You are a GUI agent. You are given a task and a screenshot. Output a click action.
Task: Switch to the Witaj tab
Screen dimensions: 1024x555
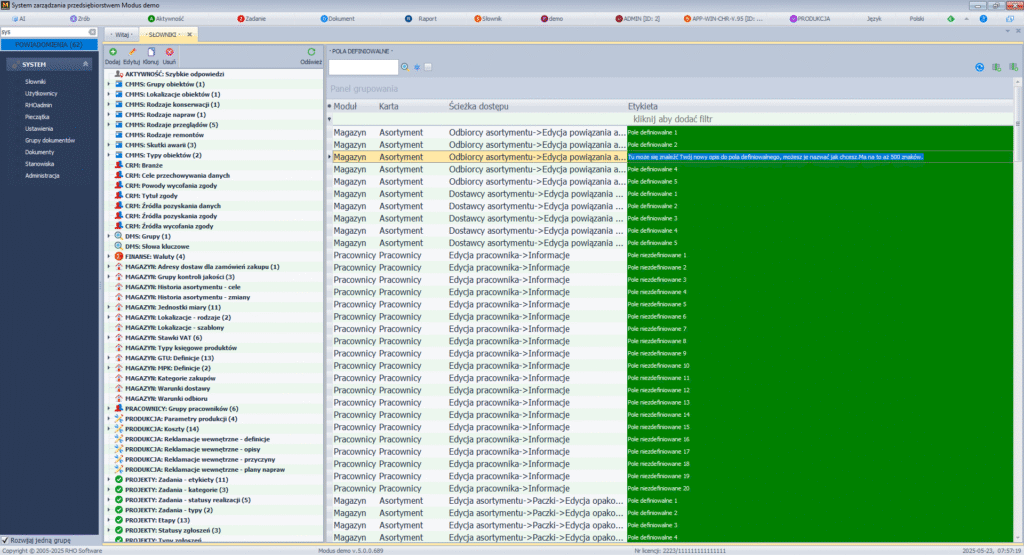click(122, 35)
